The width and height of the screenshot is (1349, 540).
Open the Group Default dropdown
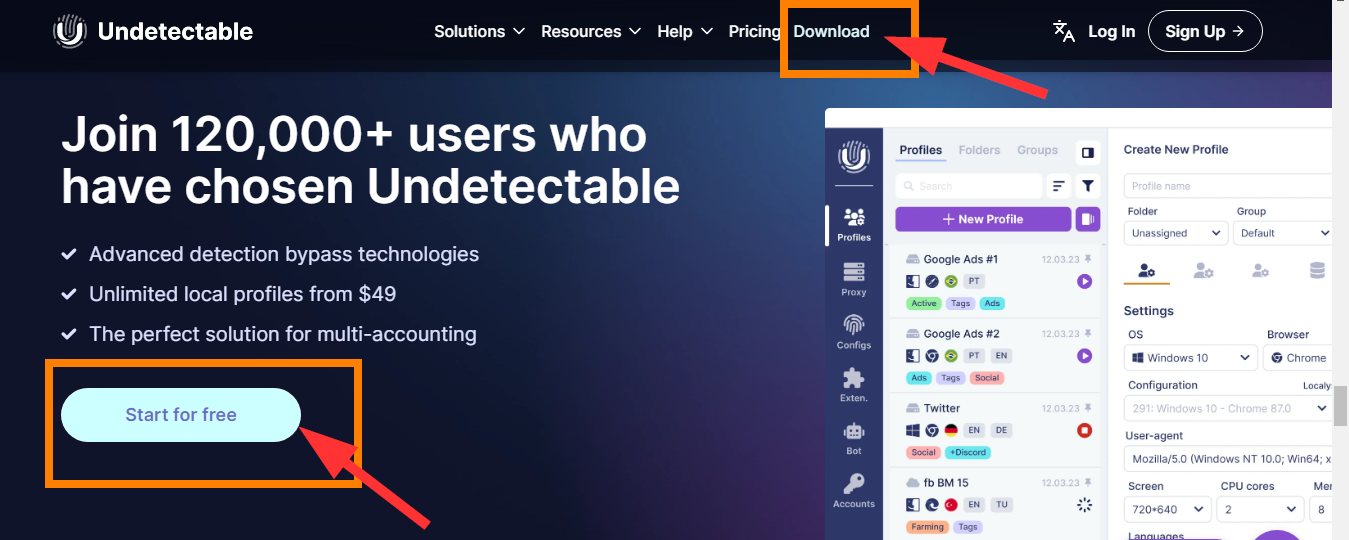click(x=1284, y=233)
